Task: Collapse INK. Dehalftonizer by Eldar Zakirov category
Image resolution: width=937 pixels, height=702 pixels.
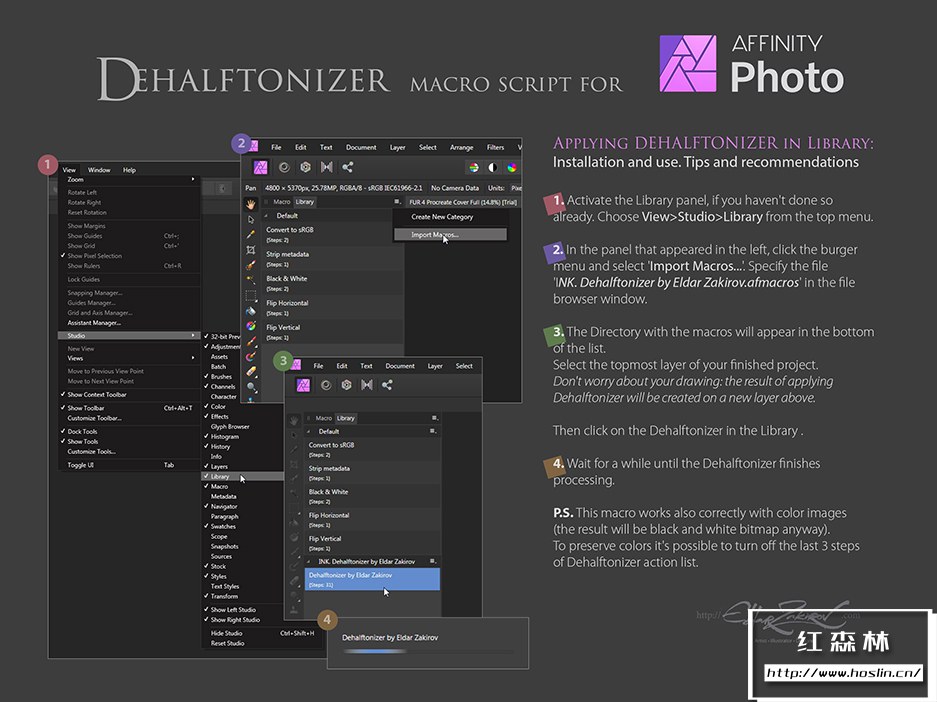Action: [x=309, y=562]
